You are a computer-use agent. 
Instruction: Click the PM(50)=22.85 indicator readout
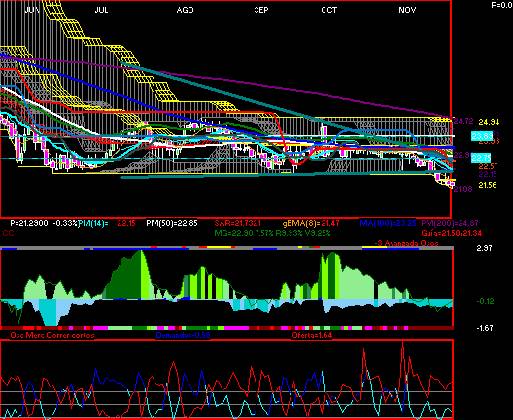tap(172, 223)
